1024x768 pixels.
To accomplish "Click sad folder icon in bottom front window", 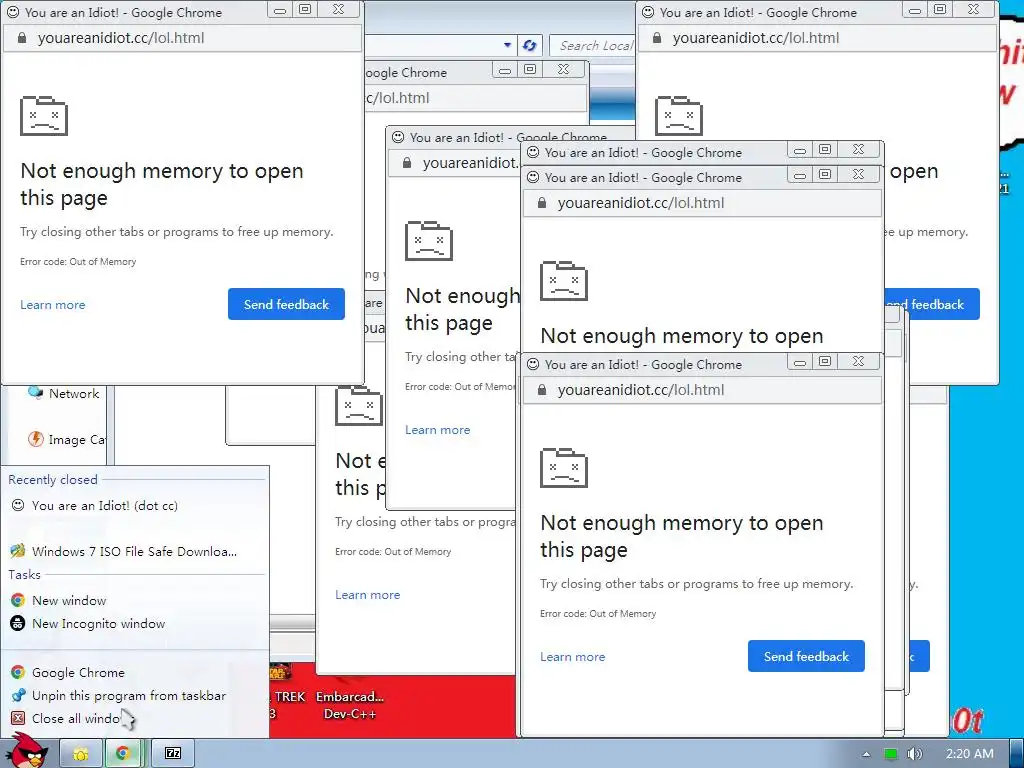I will (564, 468).
